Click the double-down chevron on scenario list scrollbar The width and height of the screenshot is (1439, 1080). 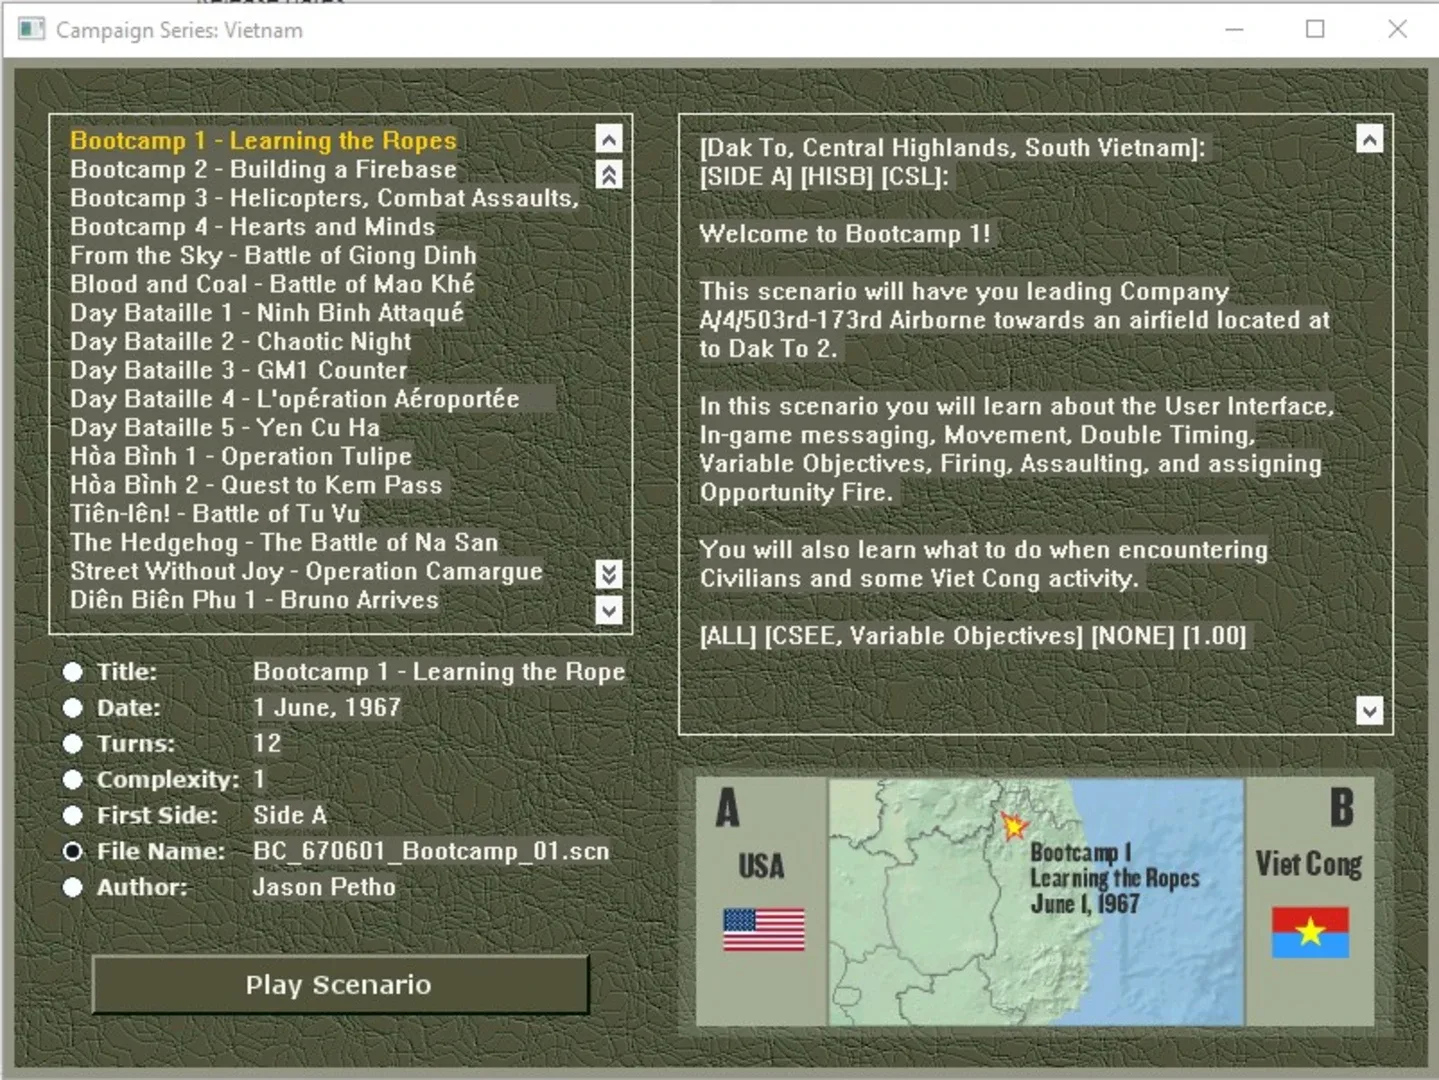pos(609,573)
